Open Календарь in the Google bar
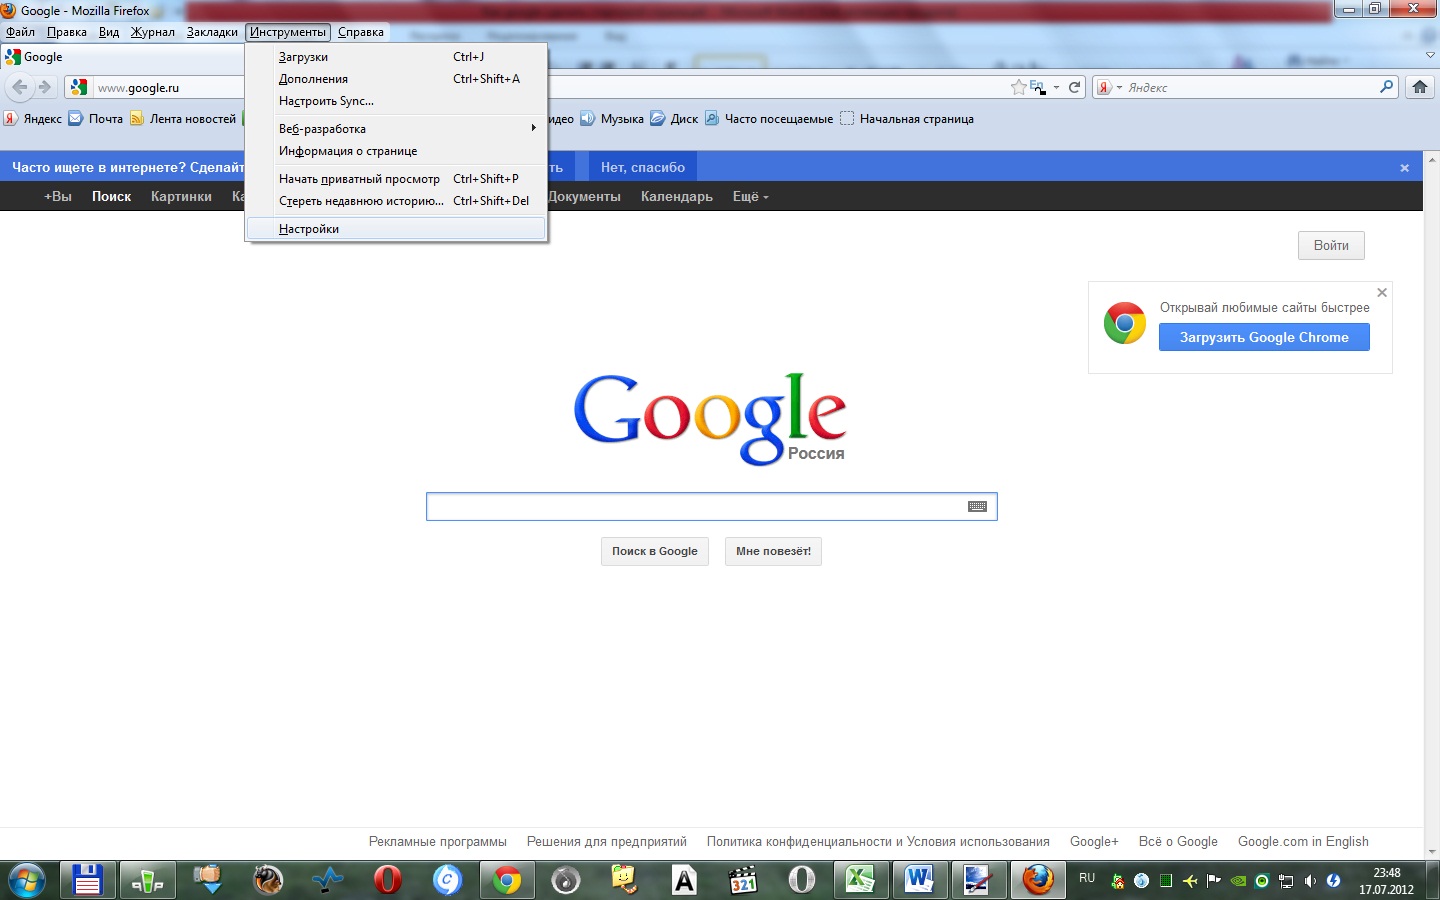Image resolution: width=1440 pixels, height=900 pixels. 677,196
